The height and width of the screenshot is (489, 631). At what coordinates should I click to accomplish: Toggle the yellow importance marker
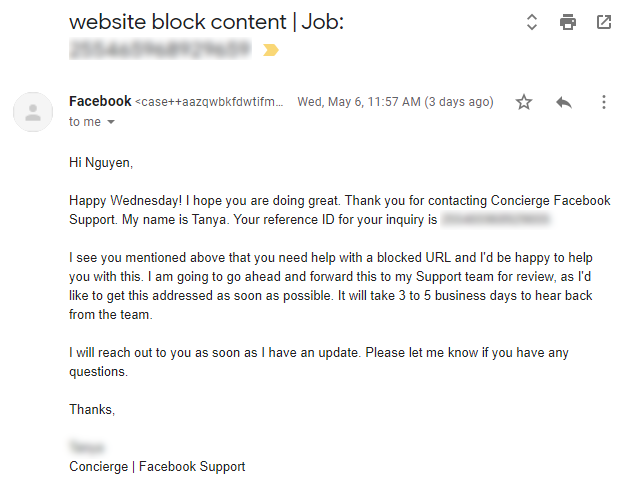coord(270,49)
